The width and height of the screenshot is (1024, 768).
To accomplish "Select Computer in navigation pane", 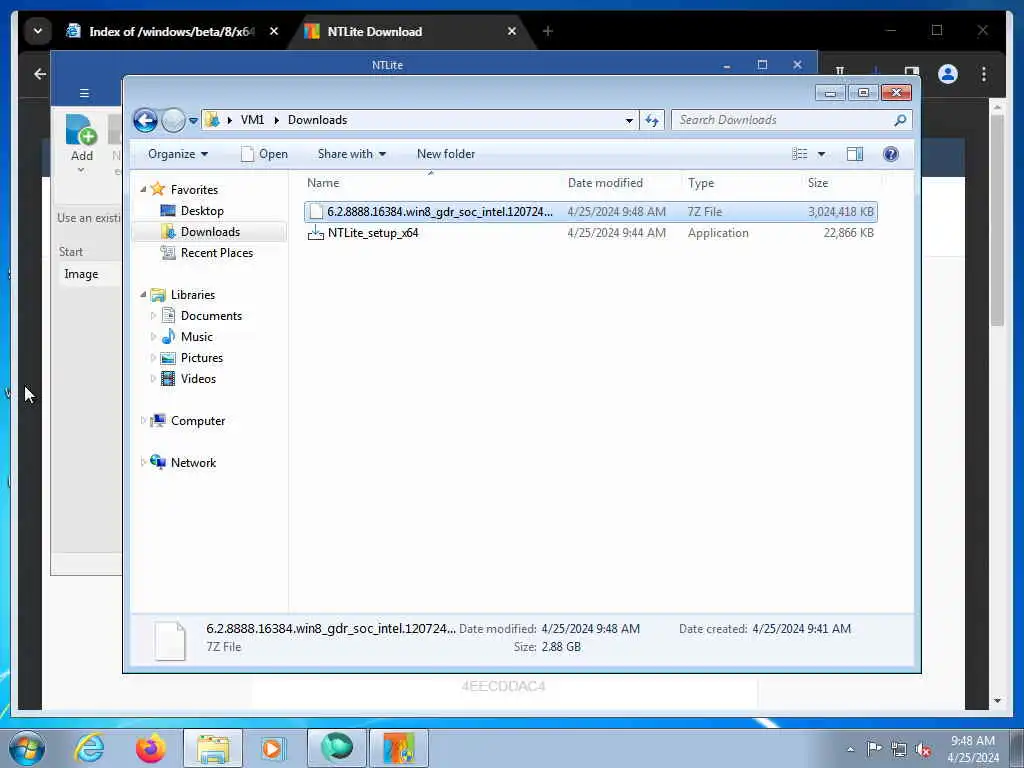I will pos(198,421).
